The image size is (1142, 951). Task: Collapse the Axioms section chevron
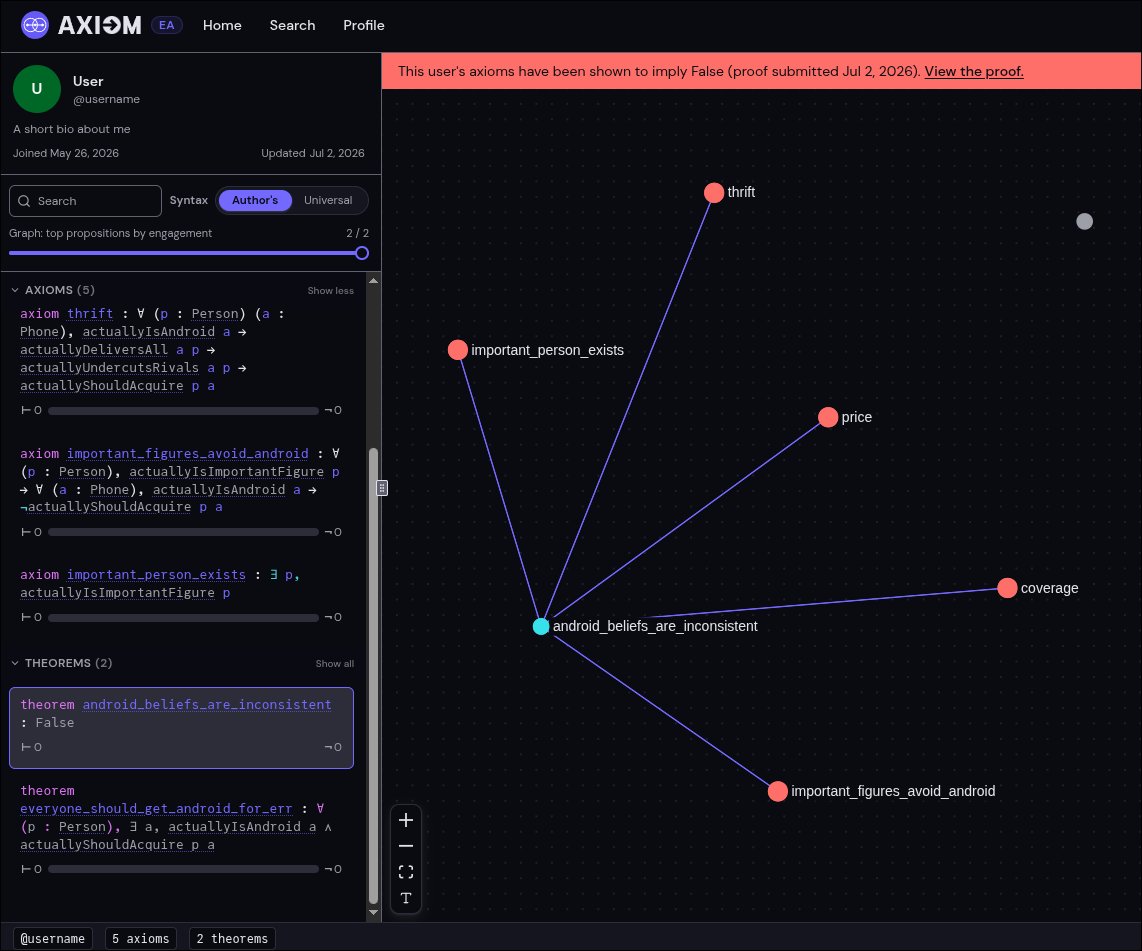(15, 290)
